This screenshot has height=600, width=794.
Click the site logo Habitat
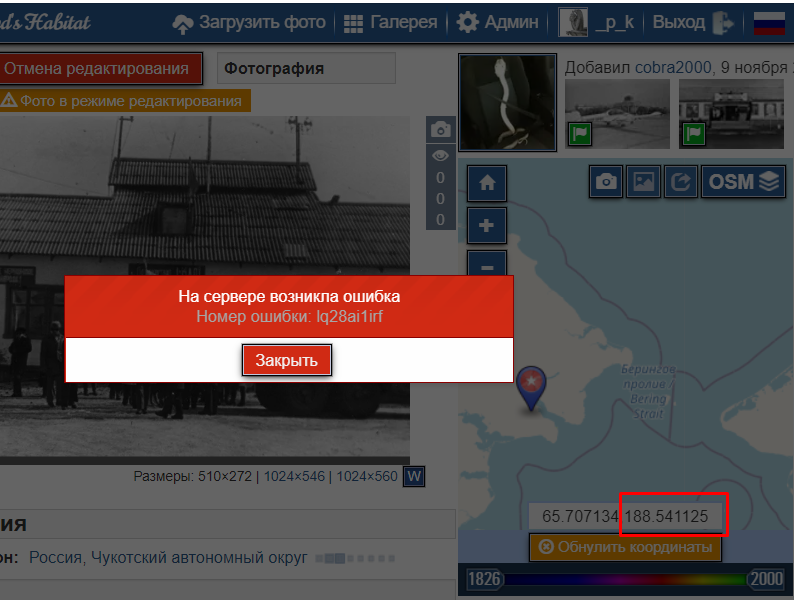(45, 22)
